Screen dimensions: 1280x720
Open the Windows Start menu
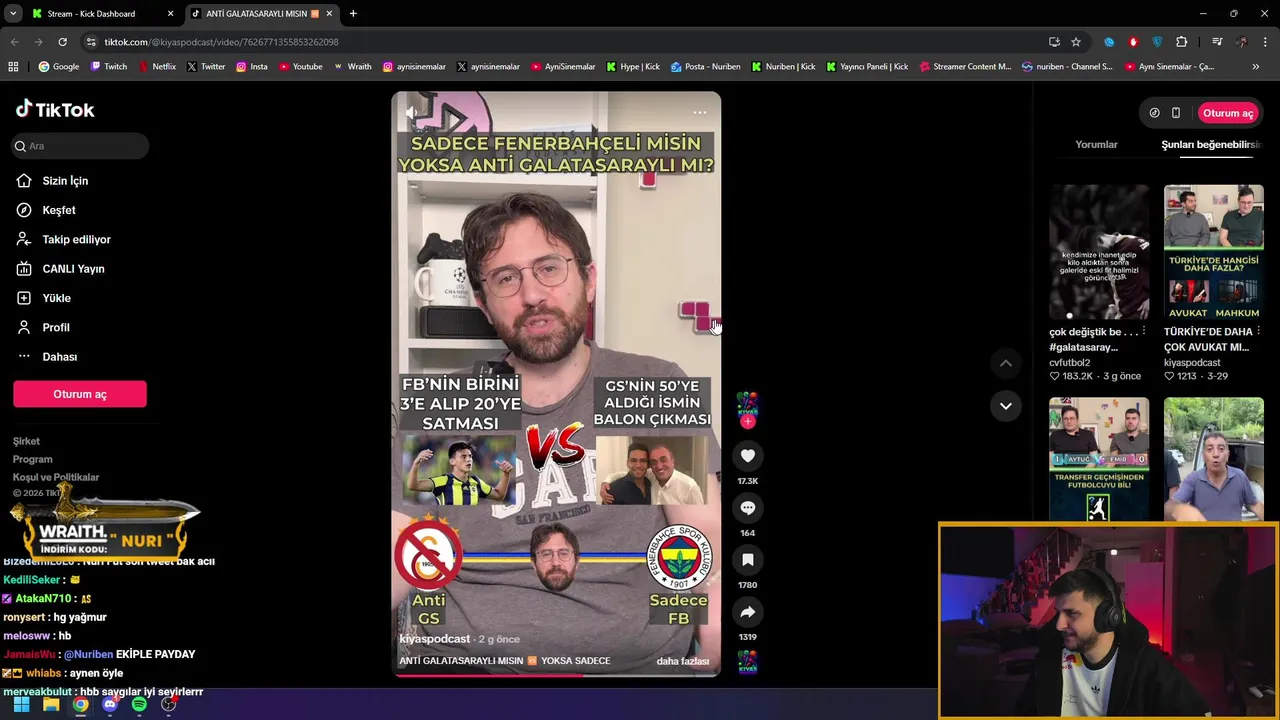[21, 705]
